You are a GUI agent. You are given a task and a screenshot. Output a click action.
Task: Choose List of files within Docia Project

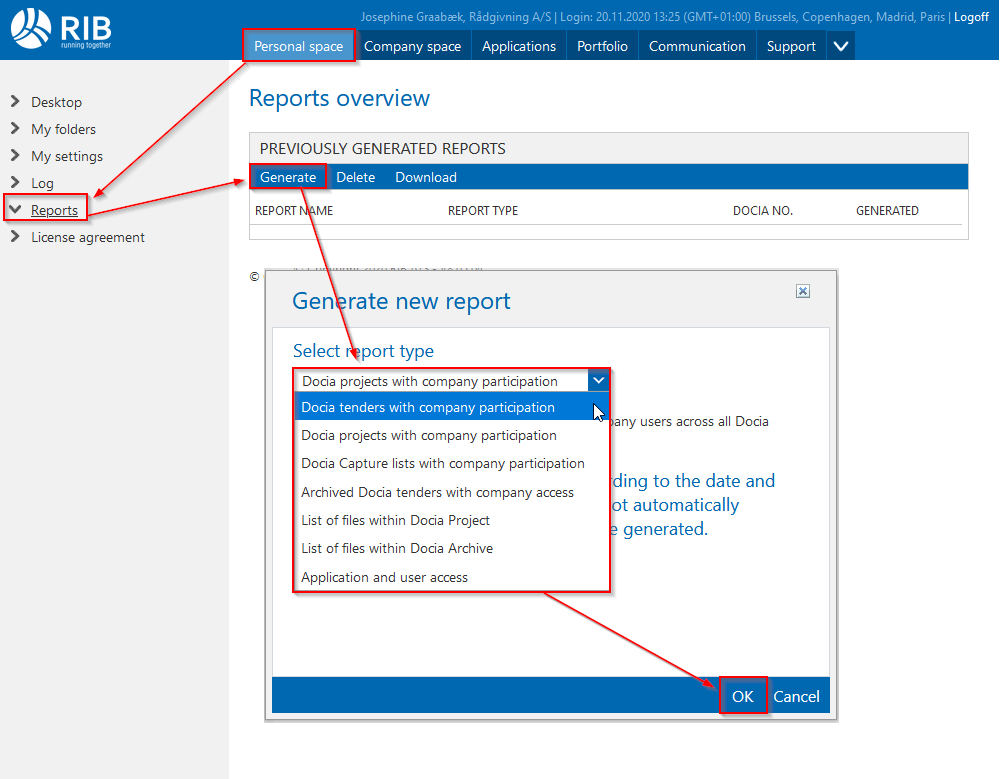pyautogui.click(x=452, y=520)
